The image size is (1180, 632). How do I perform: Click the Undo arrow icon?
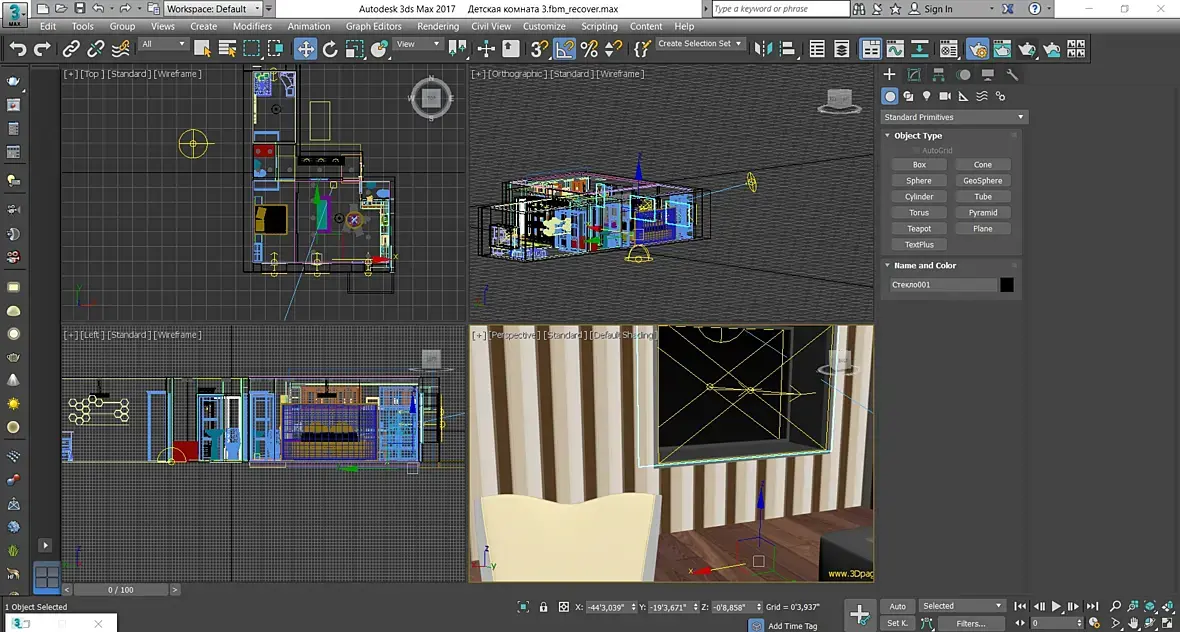click(x=18, y=48)
